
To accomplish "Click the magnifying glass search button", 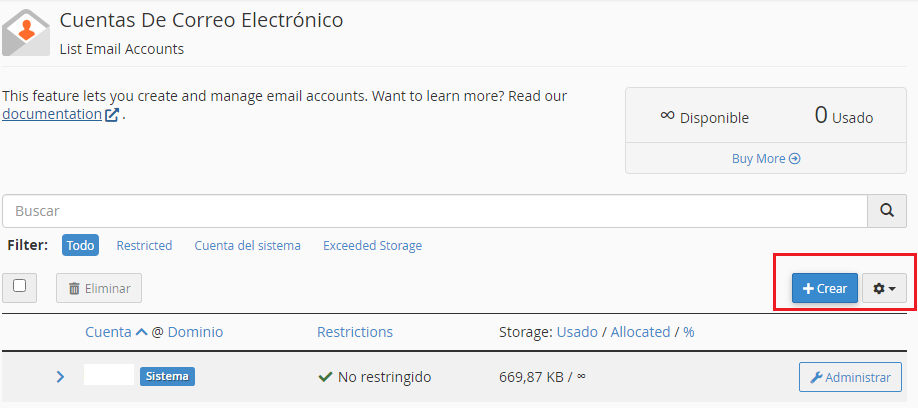I will pos(887,211).
